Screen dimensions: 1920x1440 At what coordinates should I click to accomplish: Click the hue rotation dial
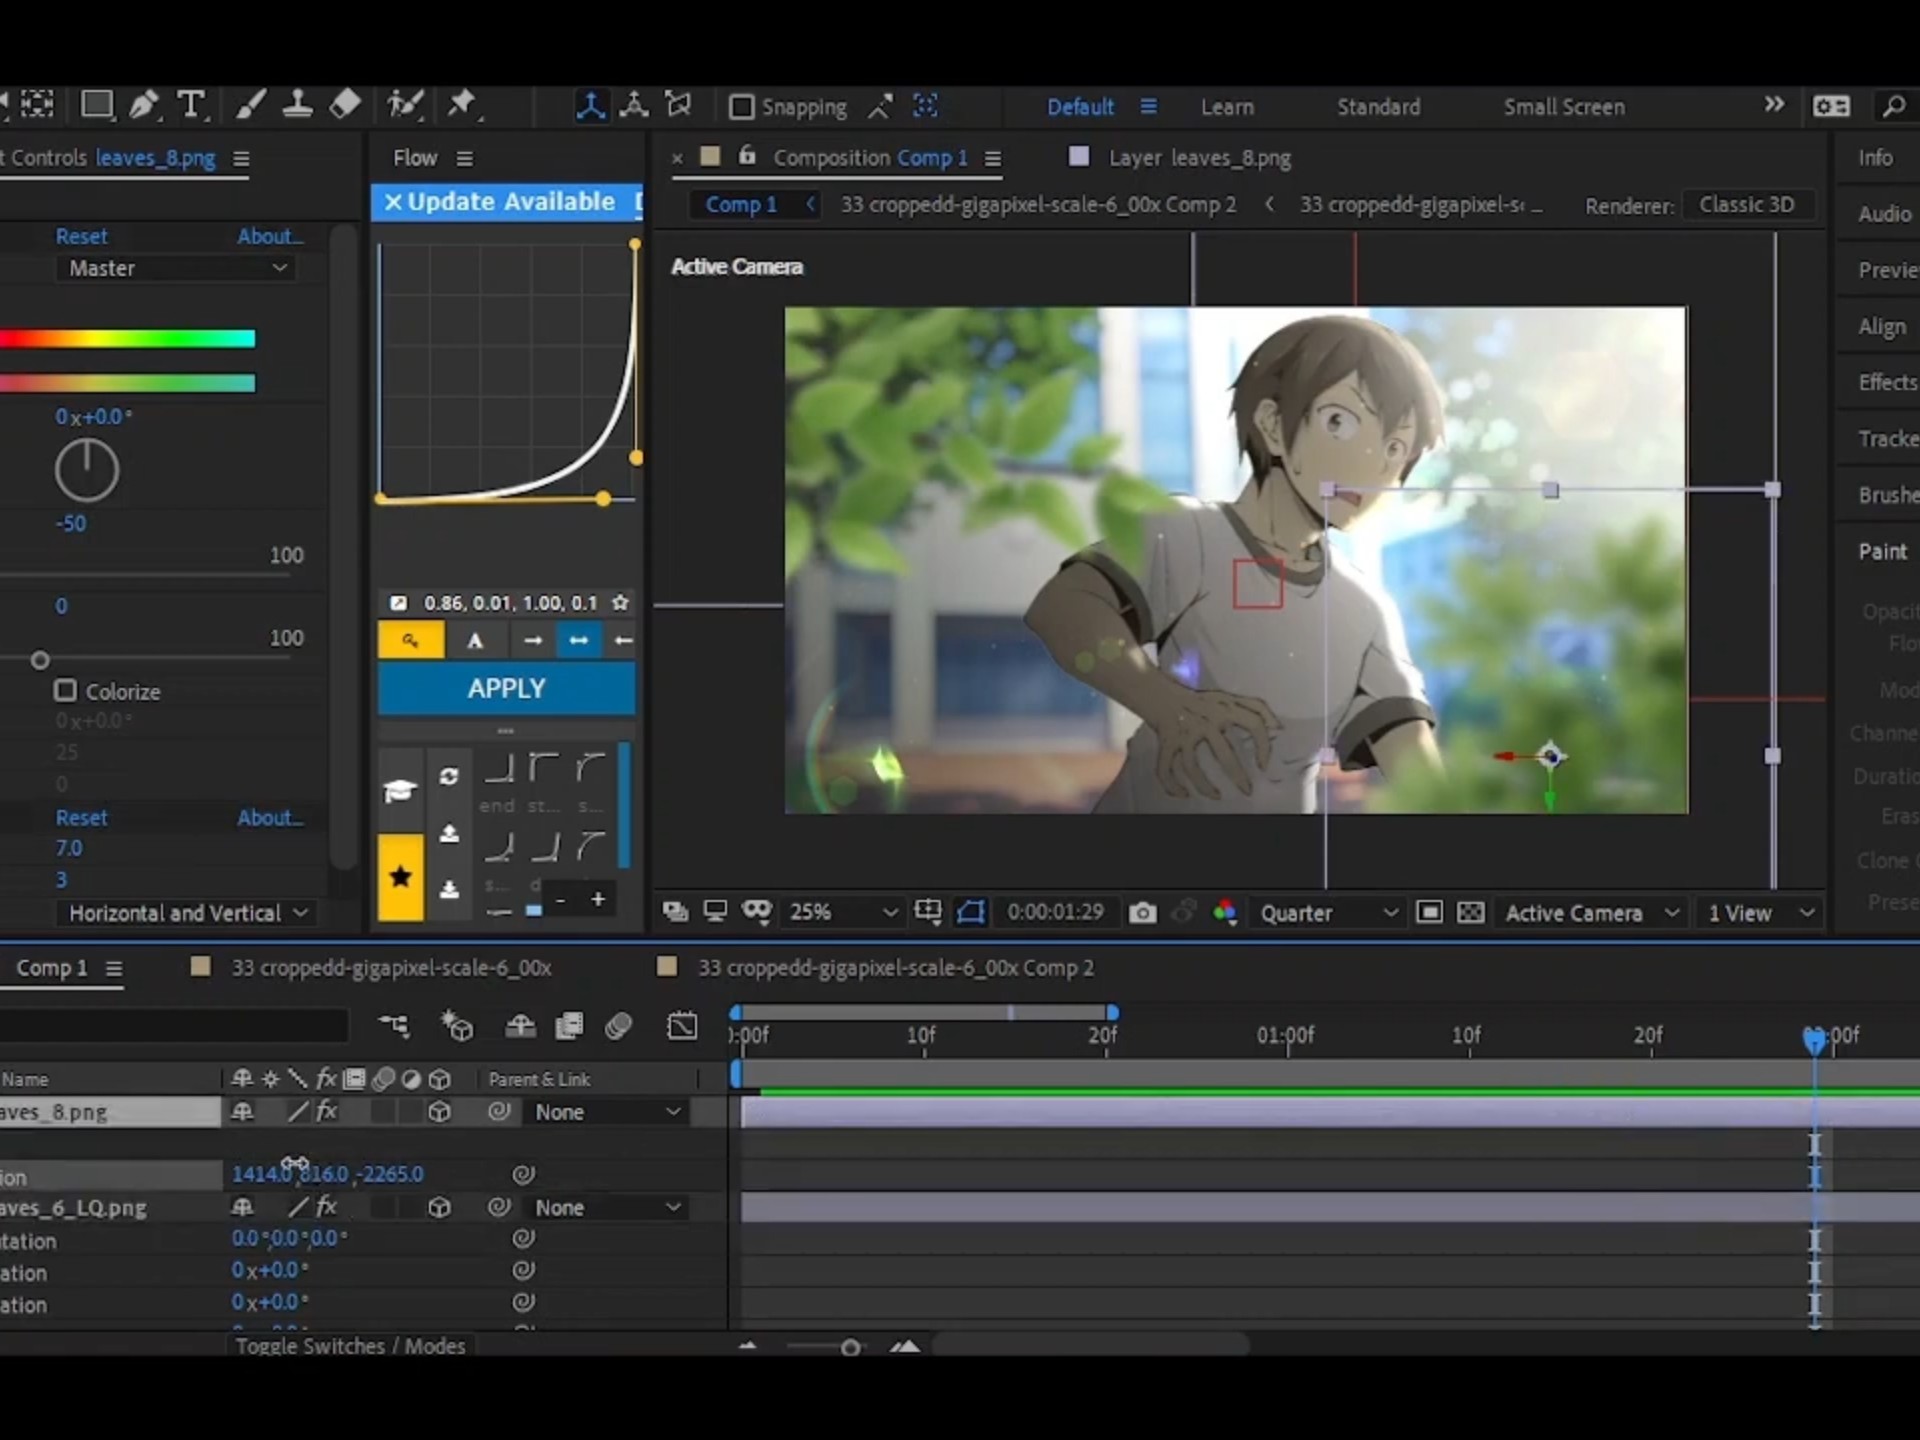86,470
